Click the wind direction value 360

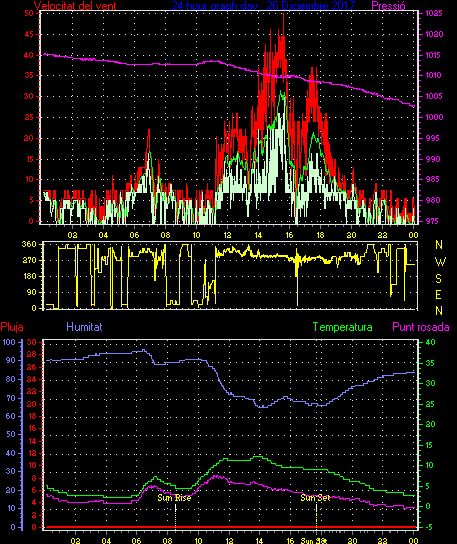(x=29, y=244)
